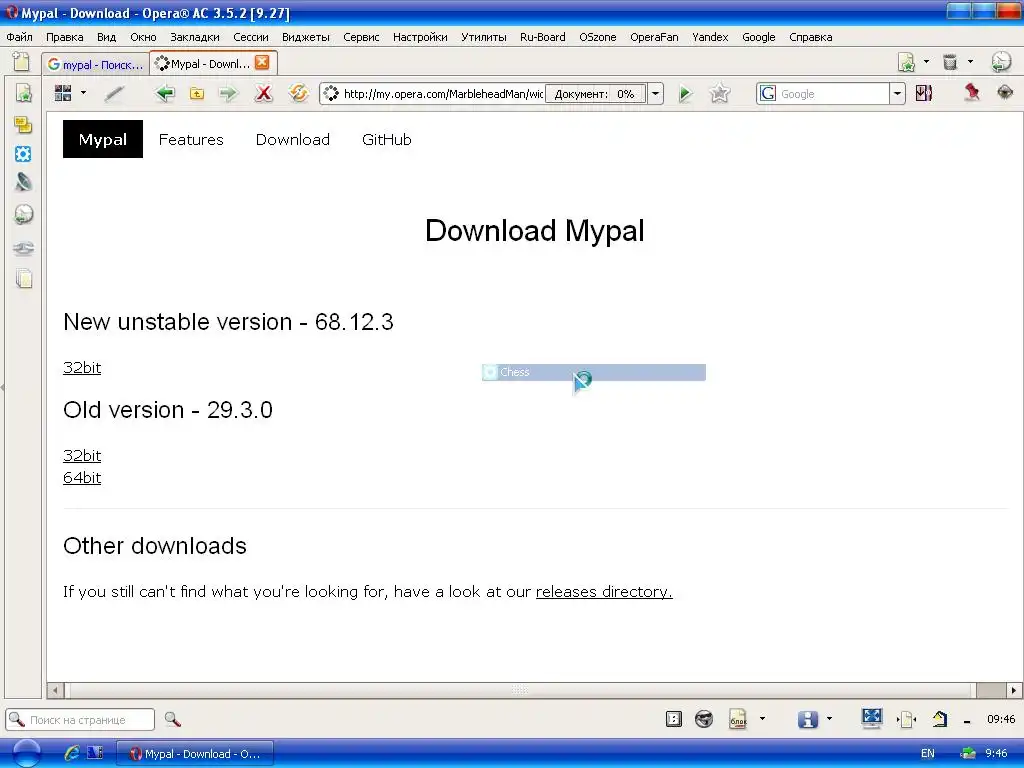The width and height of the screenshot is (1024, 768).
Task: Click the wand pencil toolbar icon
Action: point(114,93)
